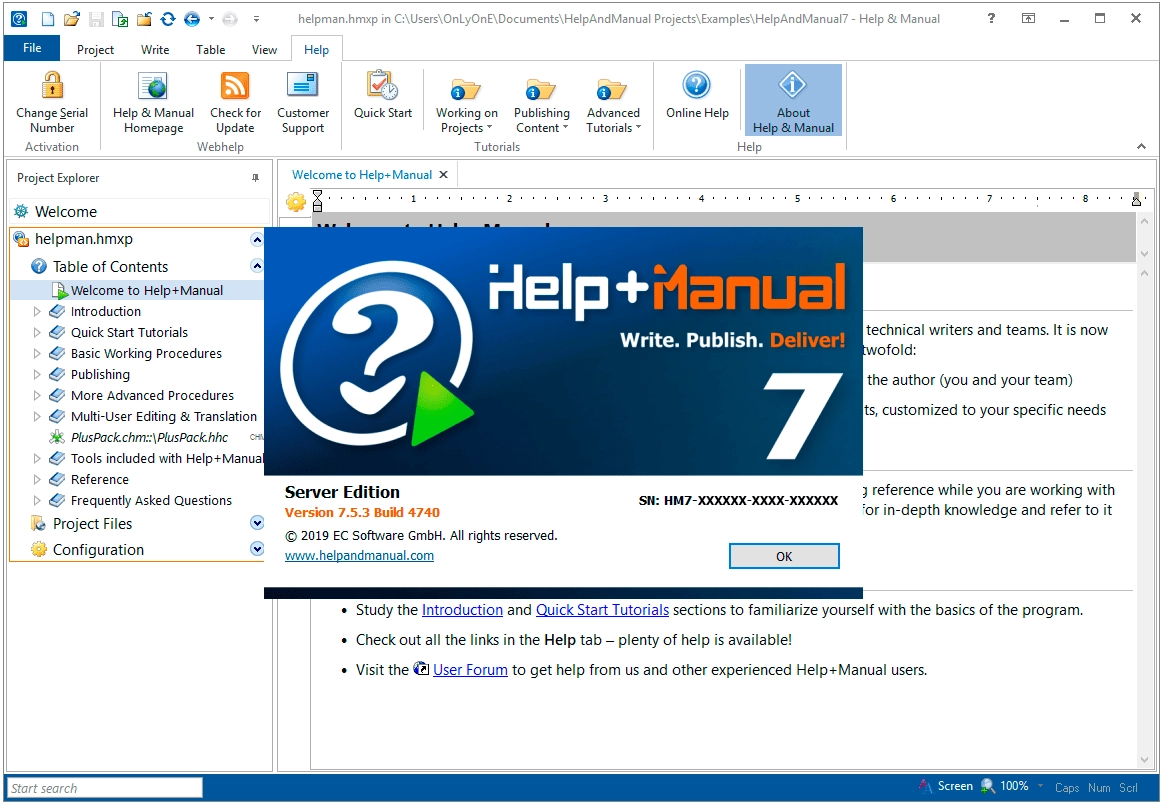Select the Welcome to Help+Manual editor tab
This screenshot has height=803, width=1162.
(362, 175)
